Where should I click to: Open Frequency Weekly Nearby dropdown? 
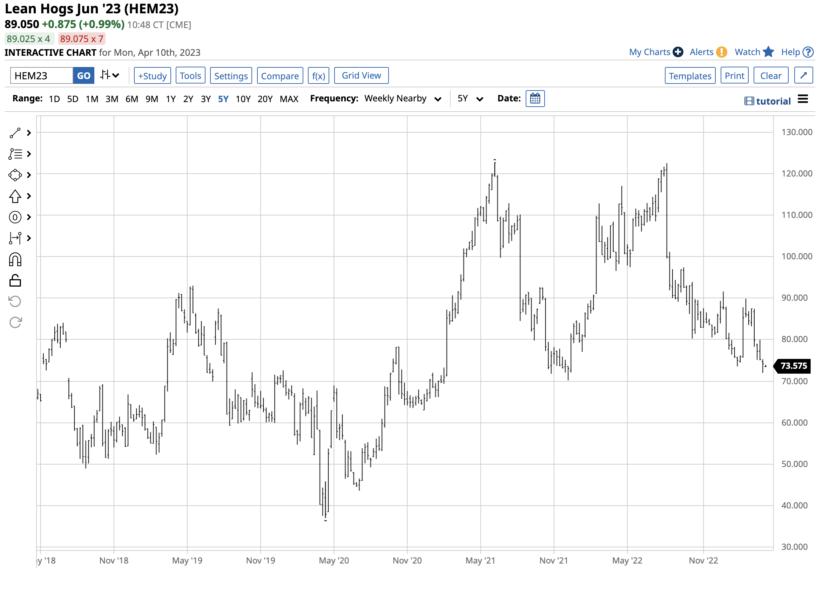tap(403, 99)
